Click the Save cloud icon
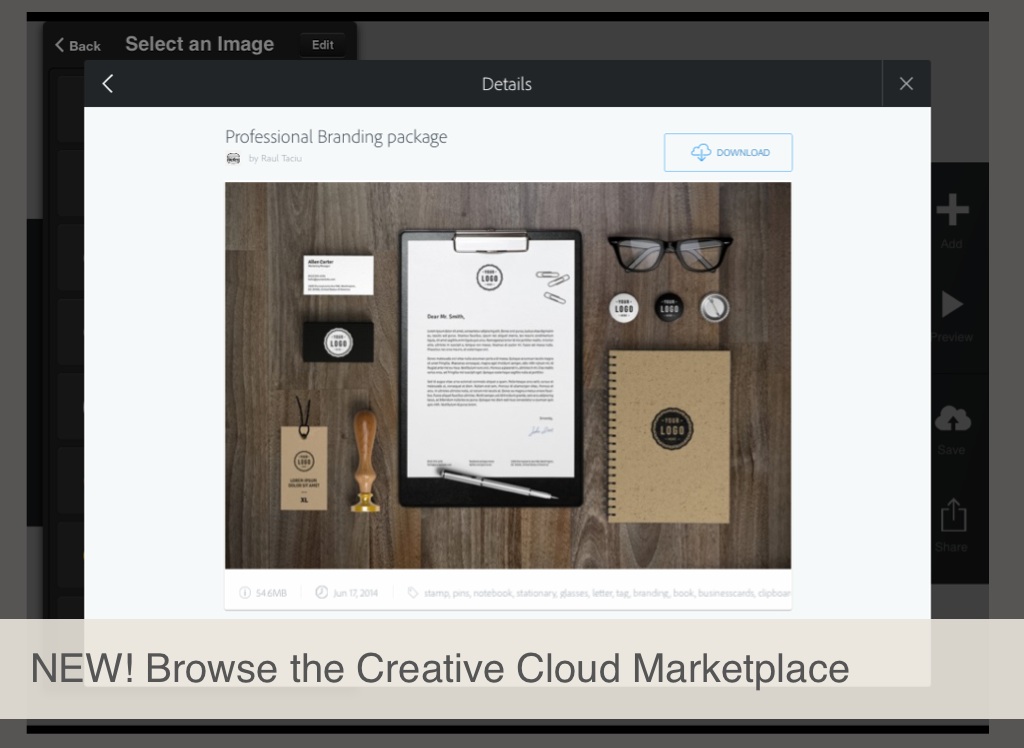 [x=951, y=419]
